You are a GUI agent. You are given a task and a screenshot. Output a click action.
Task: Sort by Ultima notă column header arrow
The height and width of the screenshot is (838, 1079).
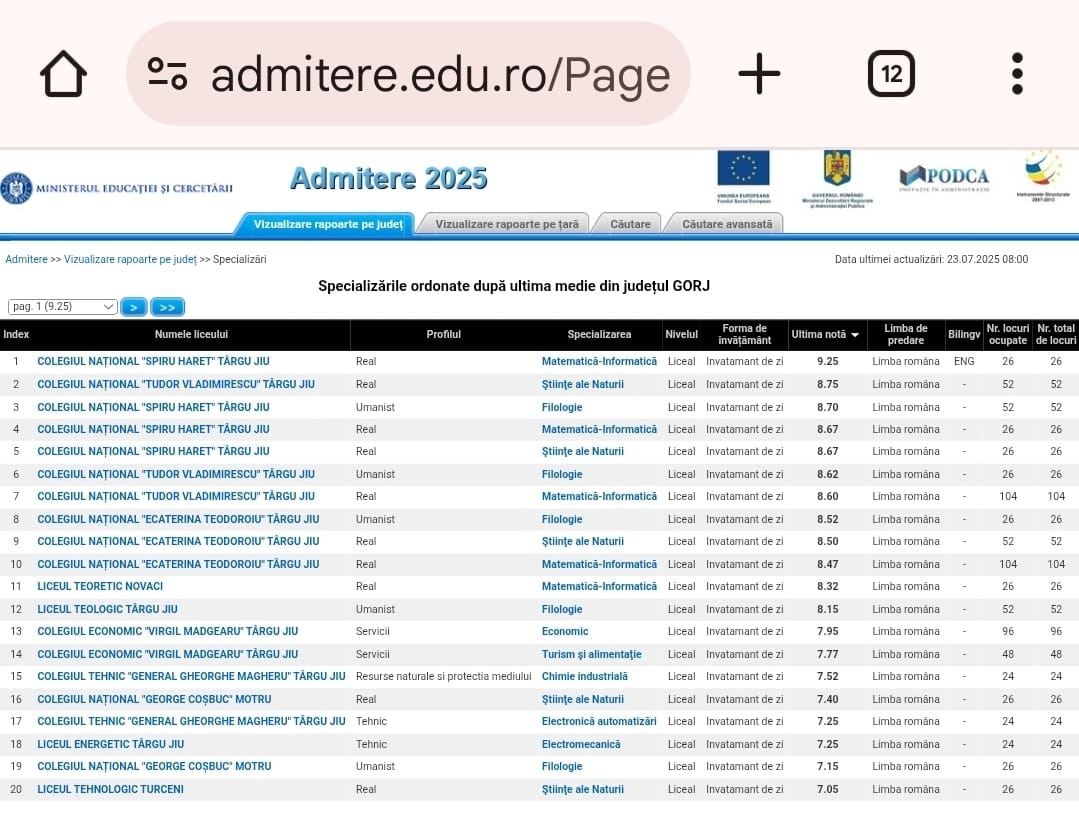point(855,334)
